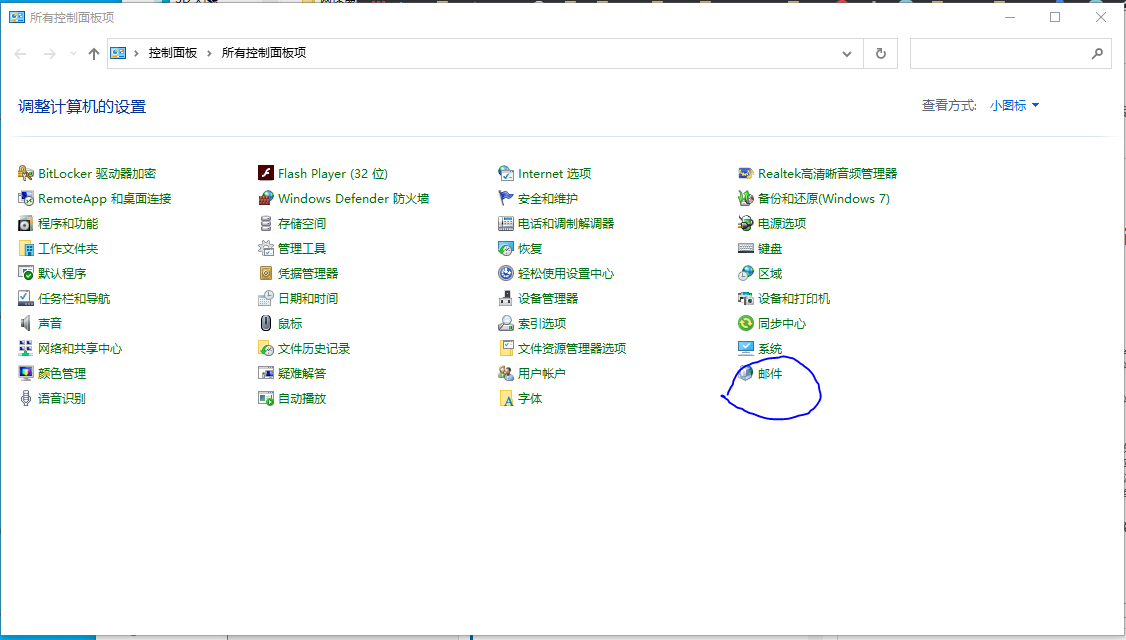Open Windows Defender 防火墙 icon
This screenshot has height=640, width=1126.
266,198
